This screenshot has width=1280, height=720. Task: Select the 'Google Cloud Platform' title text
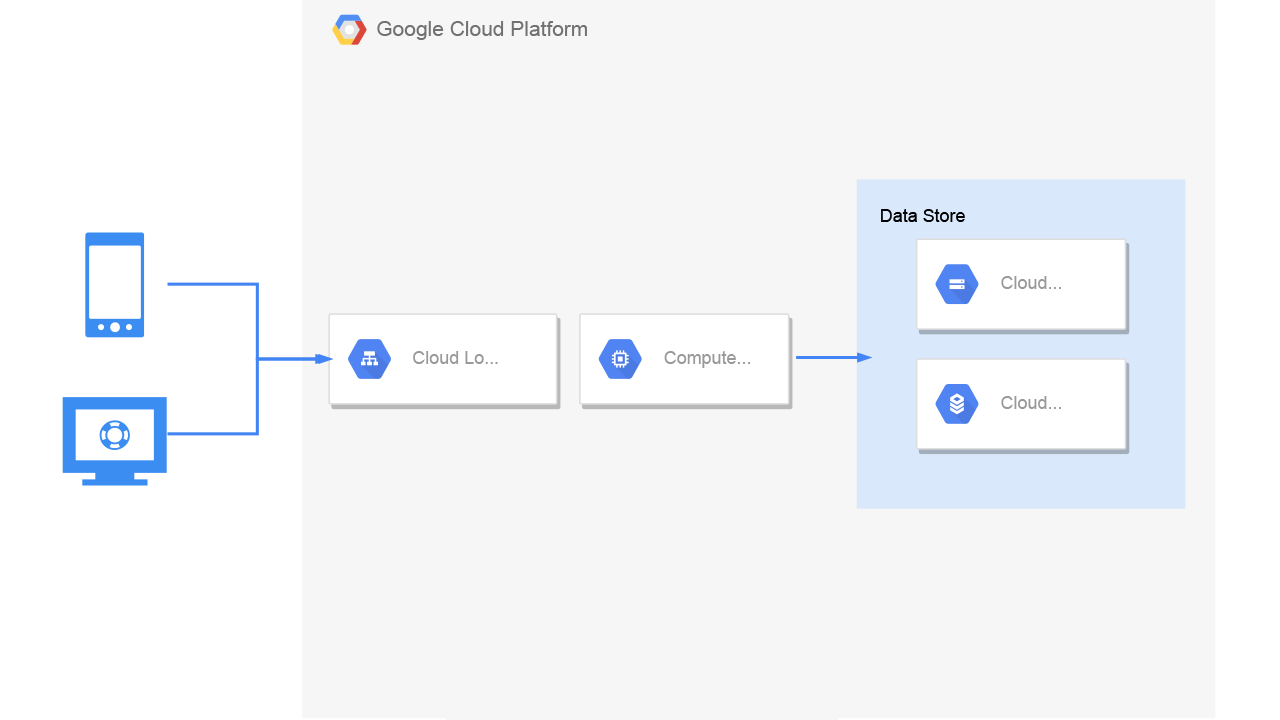pyautogui.click(x=482, y=29)
